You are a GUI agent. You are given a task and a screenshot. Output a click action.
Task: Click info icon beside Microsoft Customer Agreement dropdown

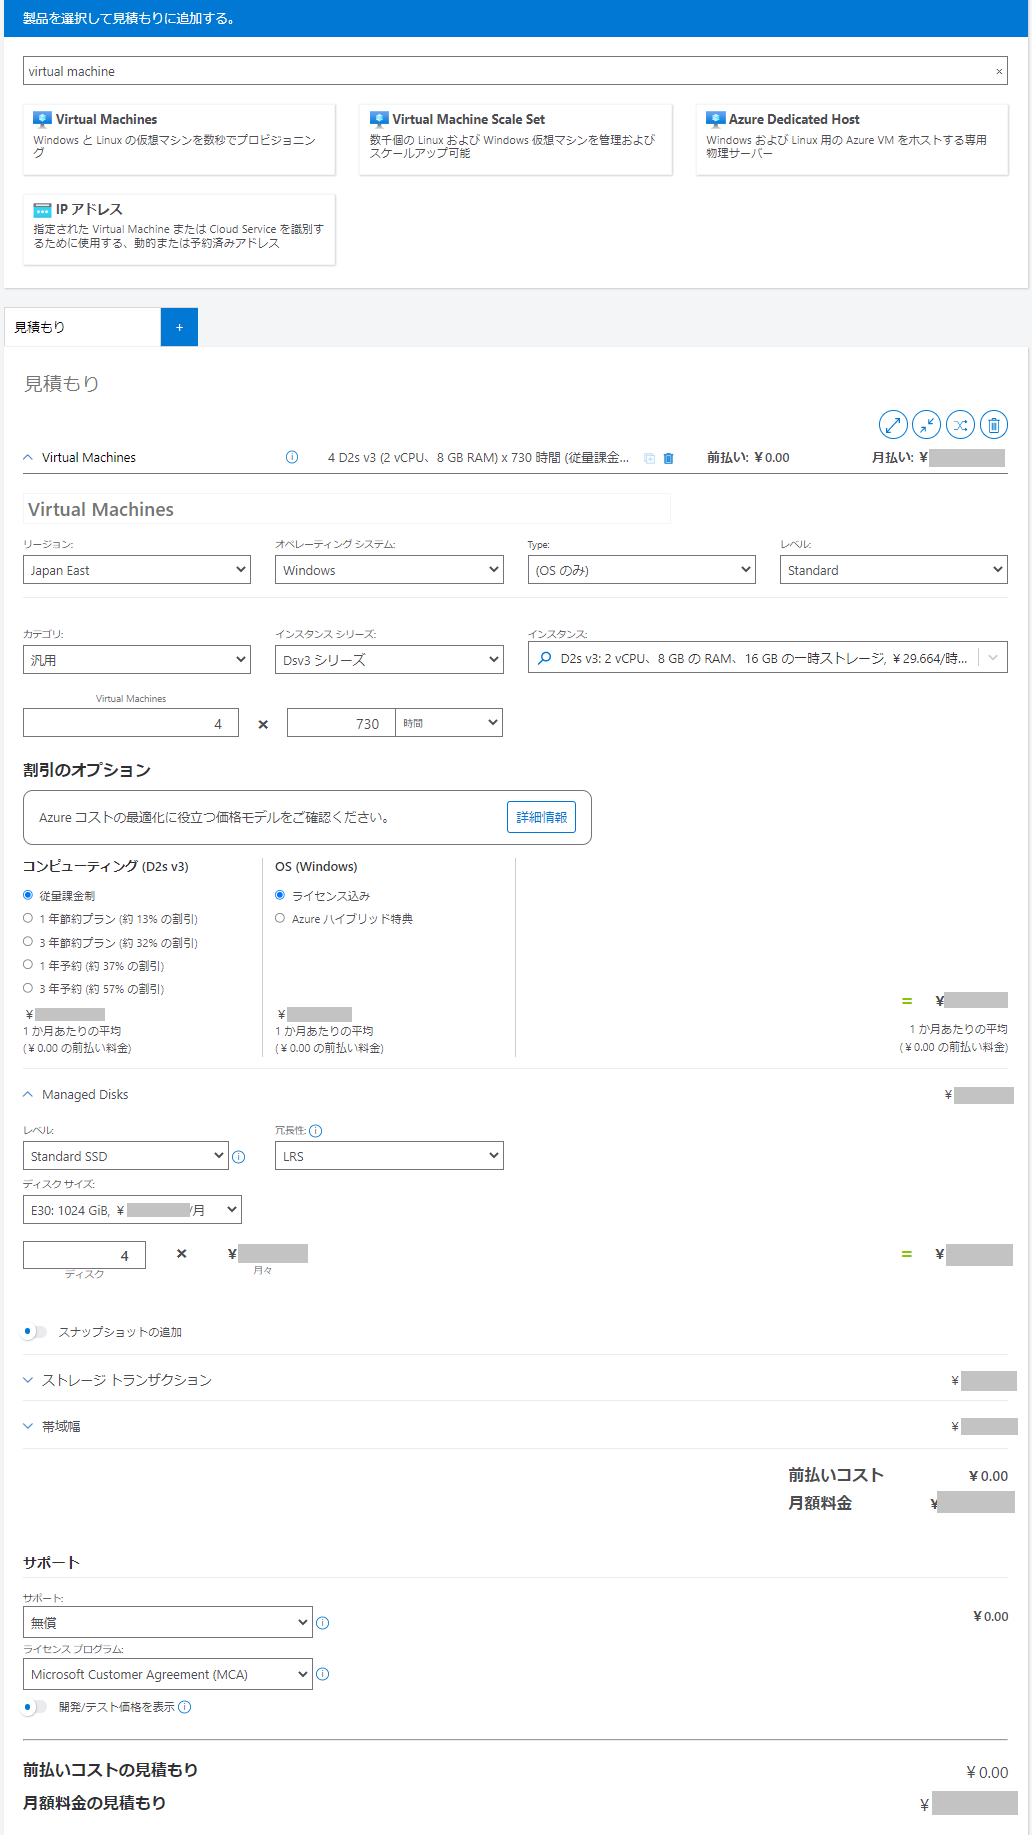tap(323, 1674)
